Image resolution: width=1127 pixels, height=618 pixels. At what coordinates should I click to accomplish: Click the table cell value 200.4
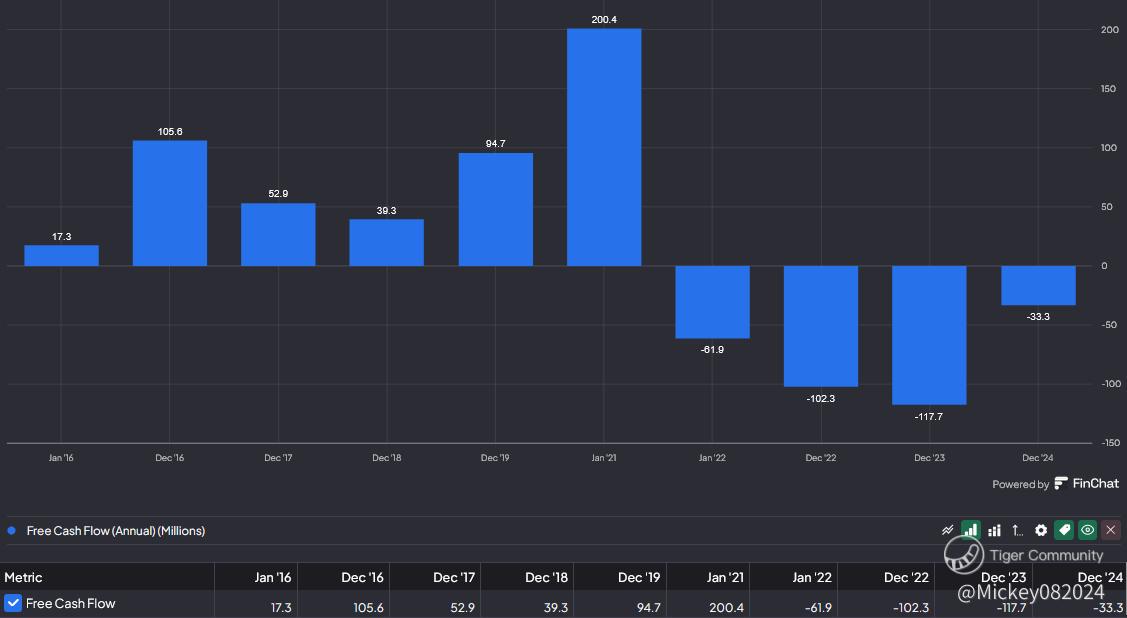point(727,607)
